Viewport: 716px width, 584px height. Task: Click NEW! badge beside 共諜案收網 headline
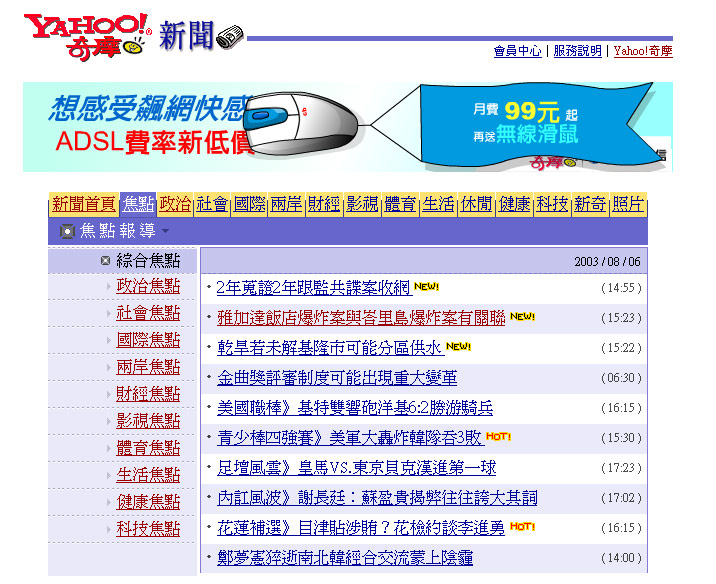pyautogui.click(x=426, y=286)
